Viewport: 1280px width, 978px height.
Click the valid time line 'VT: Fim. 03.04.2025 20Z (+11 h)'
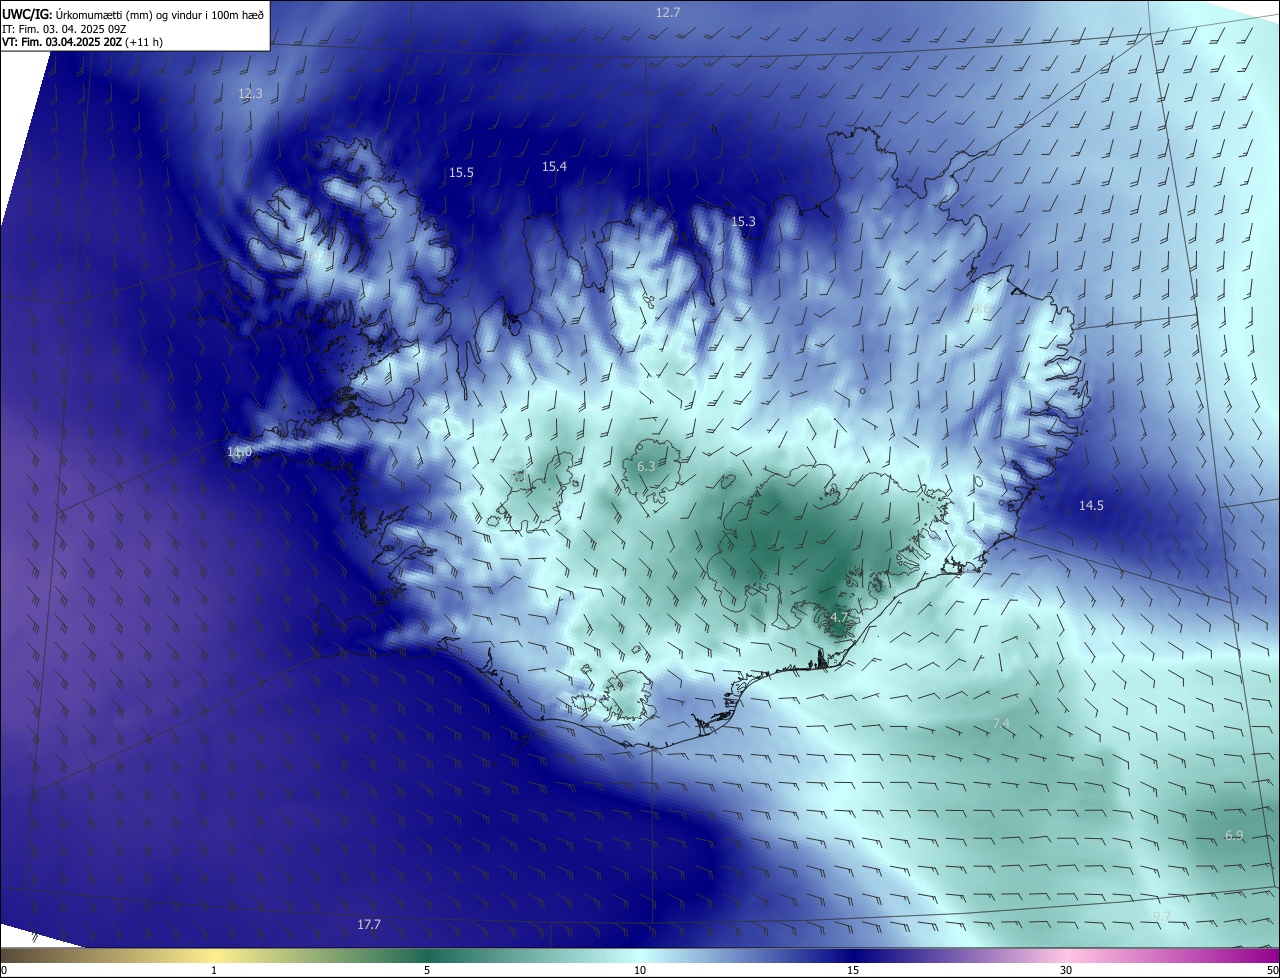pos(83,42)
